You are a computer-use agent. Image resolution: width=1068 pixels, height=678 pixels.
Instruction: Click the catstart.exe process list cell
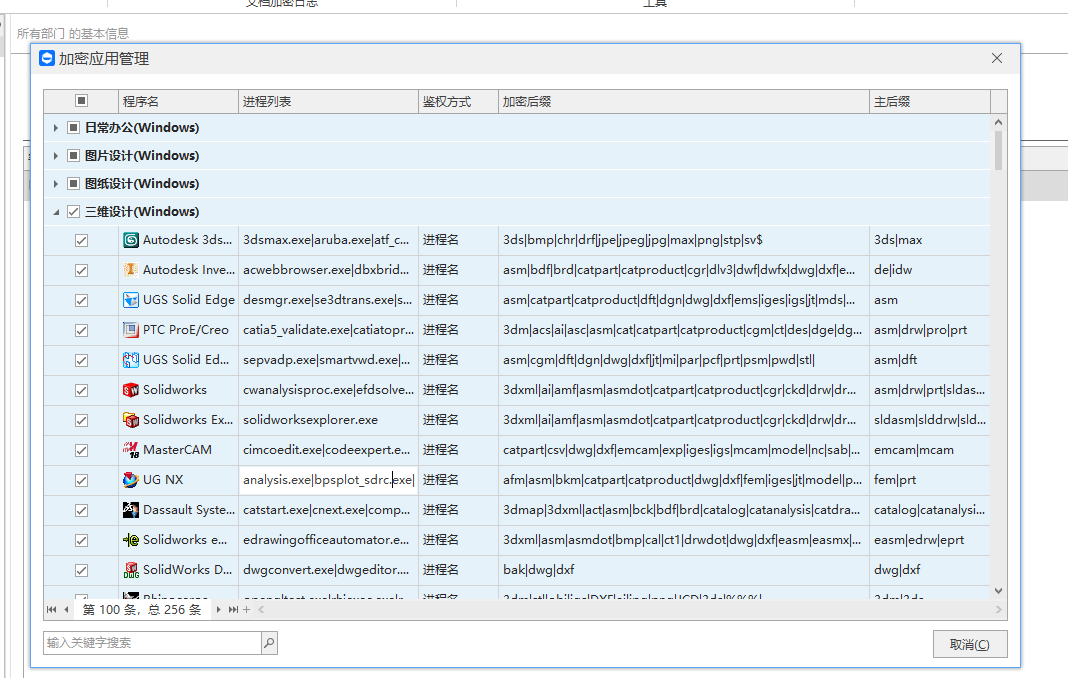click(x=328, y=510)
